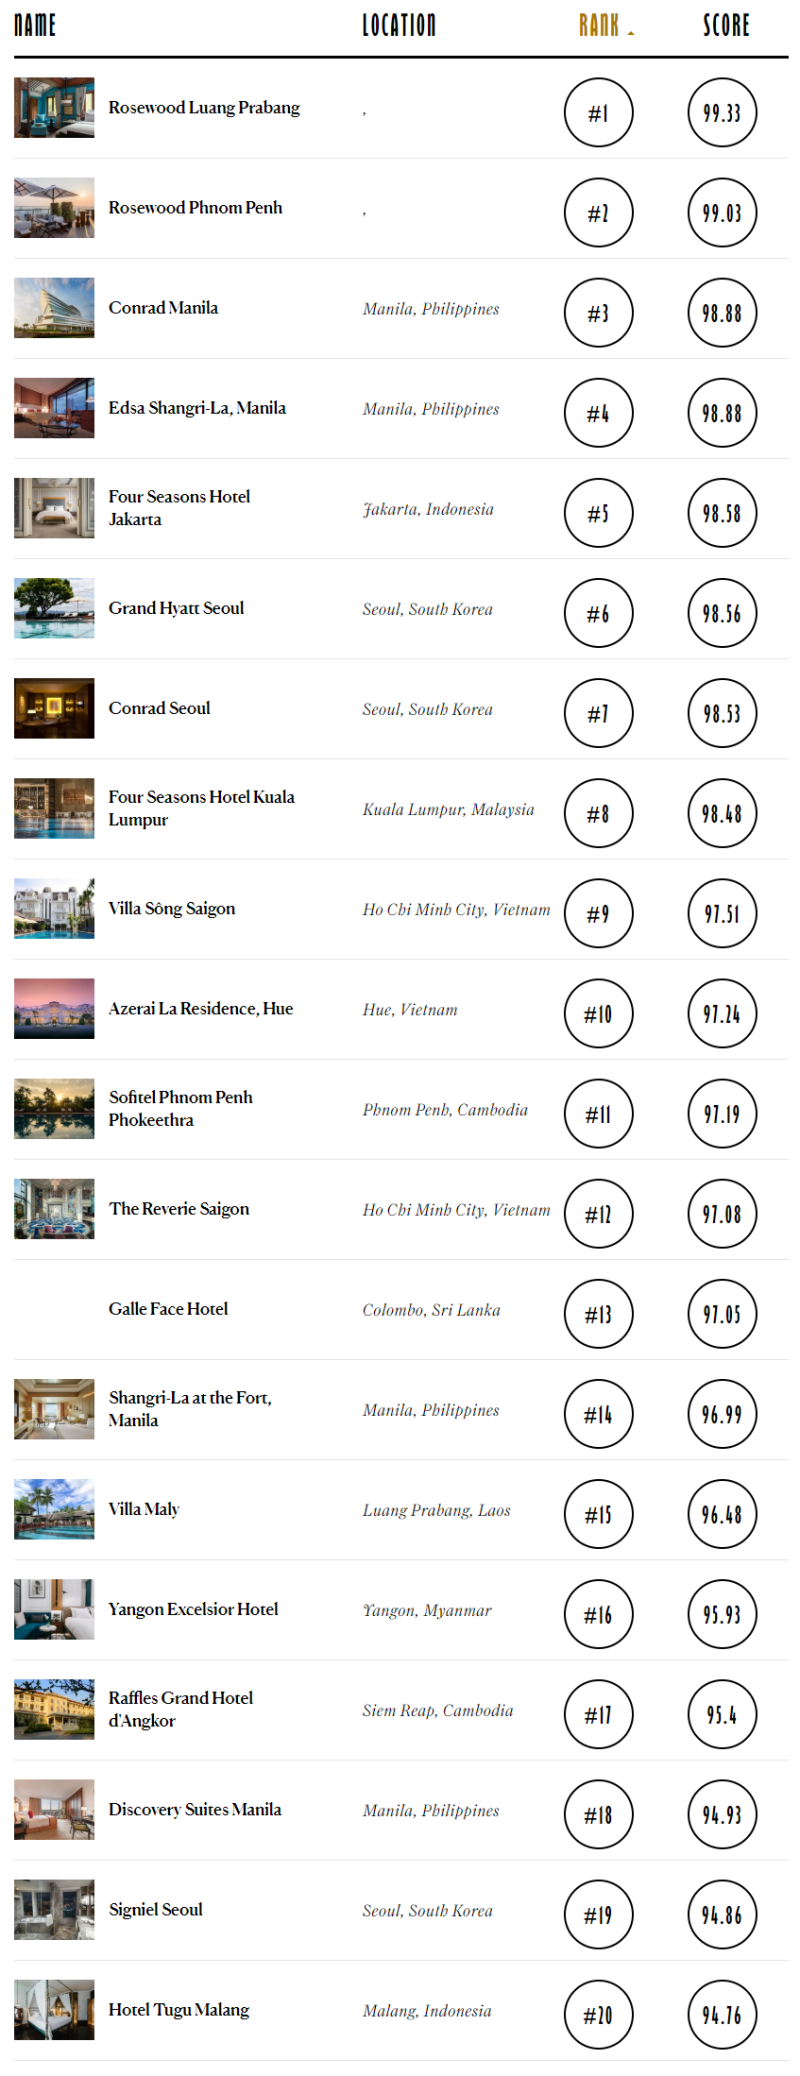Click the #1 rank badge
The image size is (800, 2076).
[x=598, y=113]
